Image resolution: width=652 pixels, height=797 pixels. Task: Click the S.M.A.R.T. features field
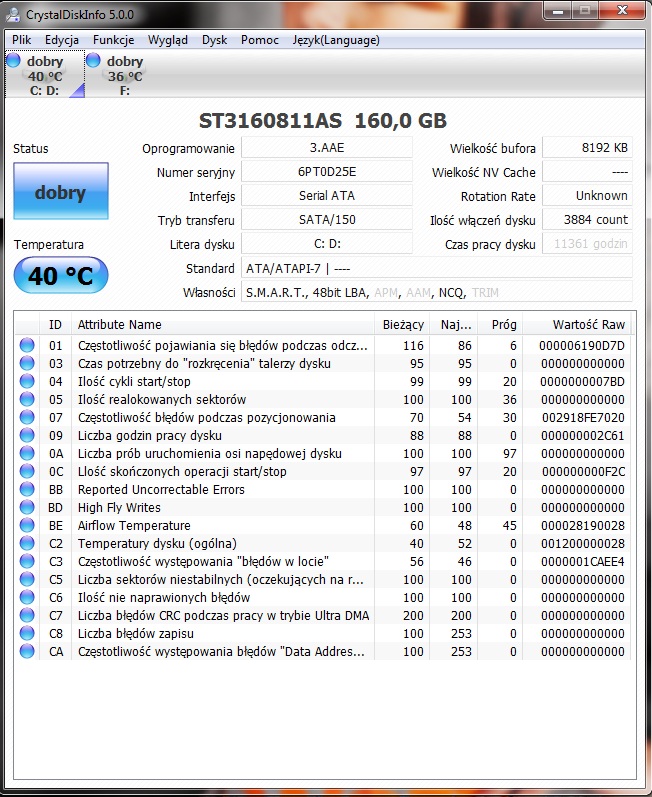(437, 292)
